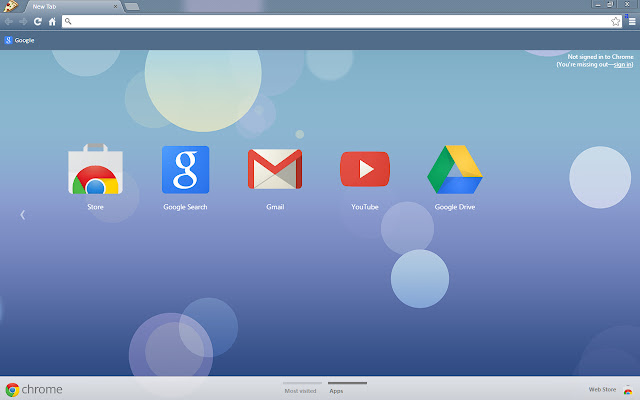
Task: Restore down the browser window
Action: pyautogui.click(x=610, y=4)
